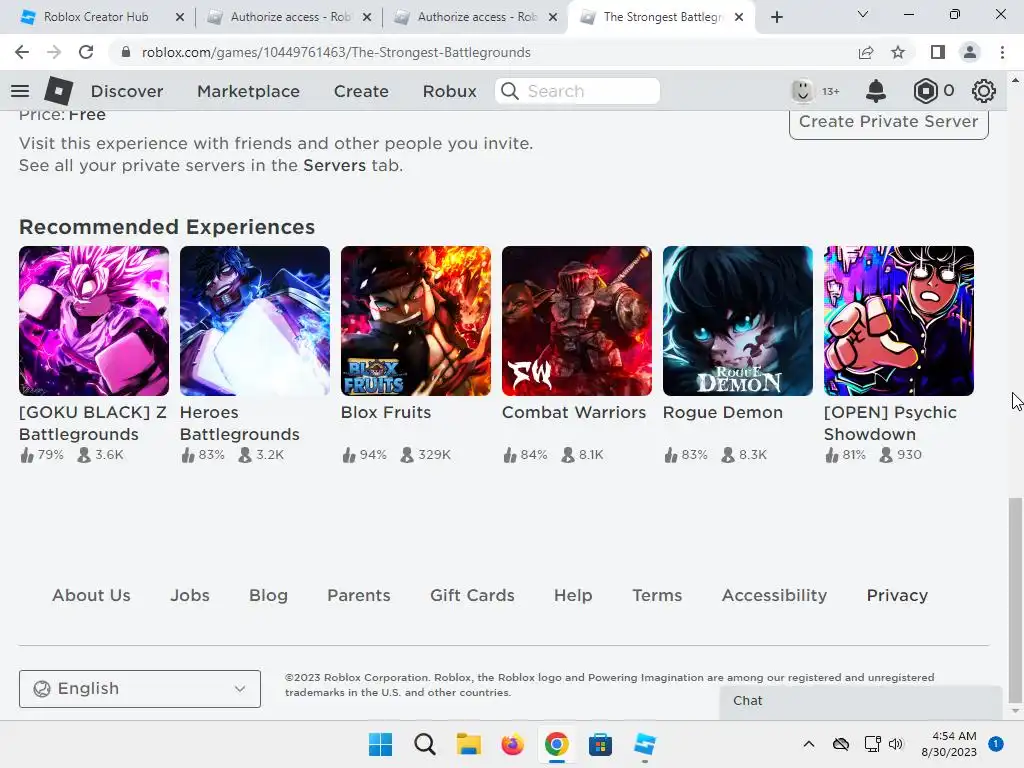This screenshot has height=768, width=1024.
Task: Click the Terms footer link
Action: coord(657,596)
